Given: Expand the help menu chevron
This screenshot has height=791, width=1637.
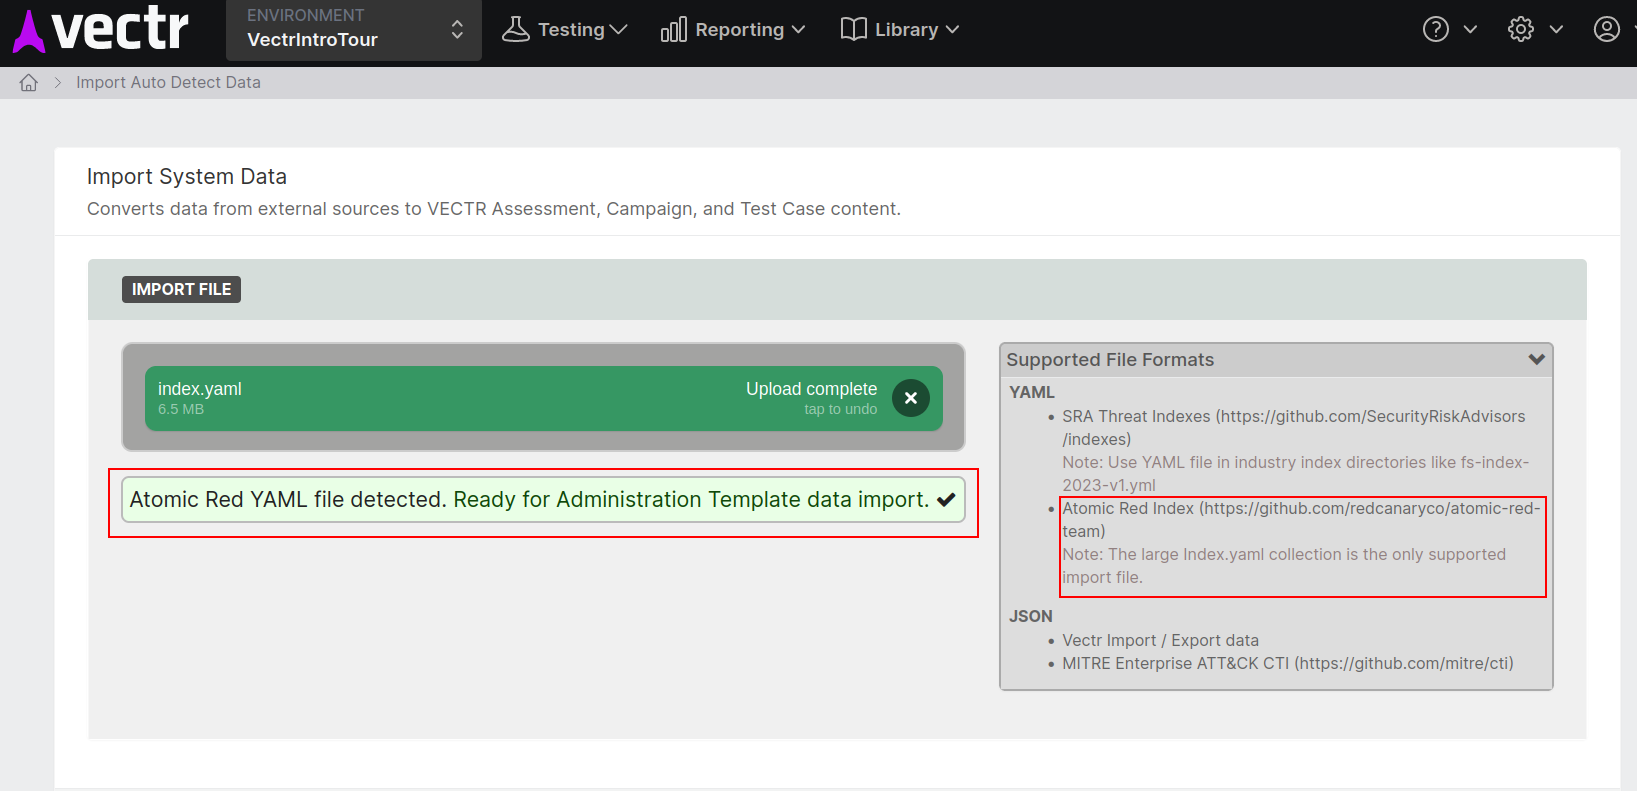Looking at the screenshot, I should [1470, 30].
